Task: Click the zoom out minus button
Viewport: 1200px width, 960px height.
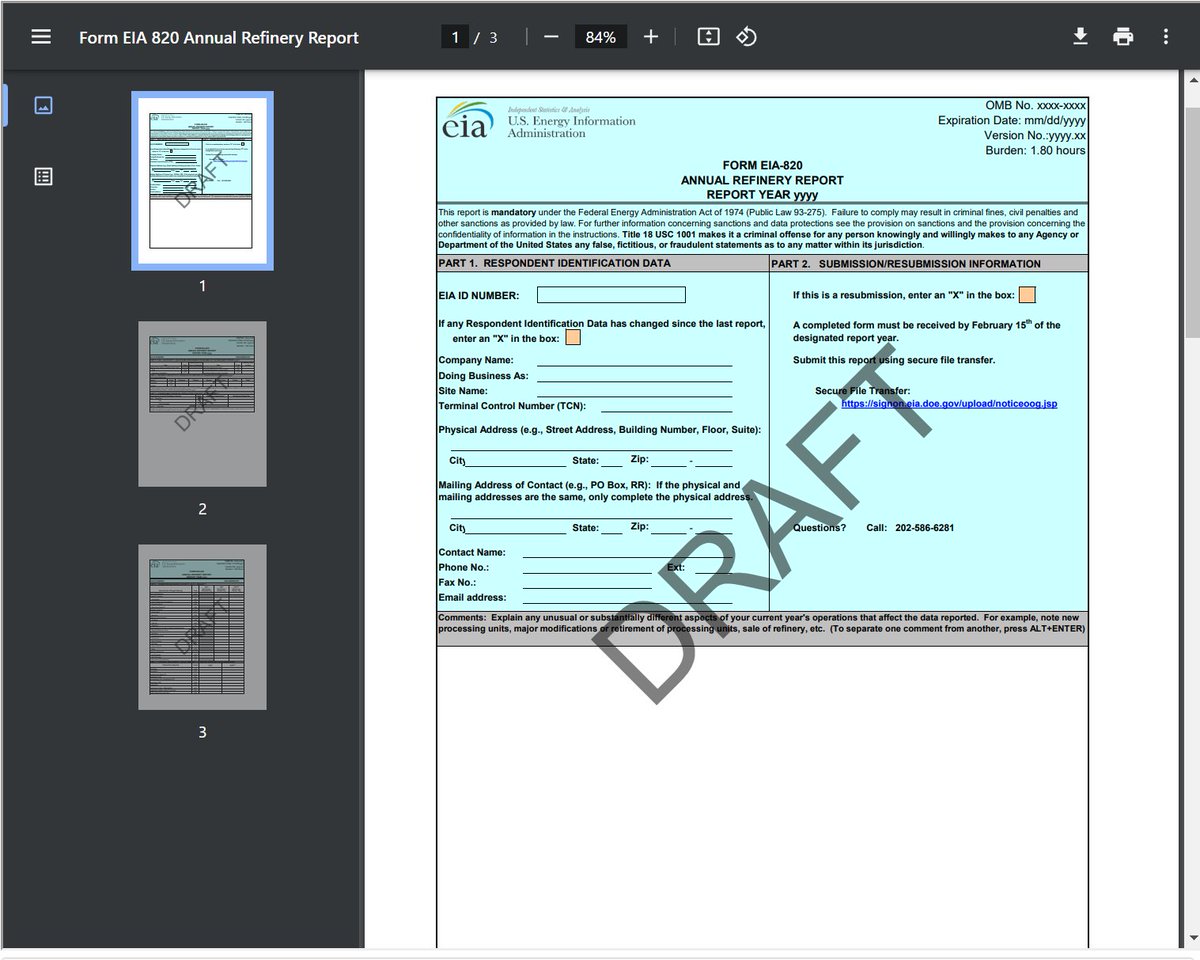Action: pos(551,37)
